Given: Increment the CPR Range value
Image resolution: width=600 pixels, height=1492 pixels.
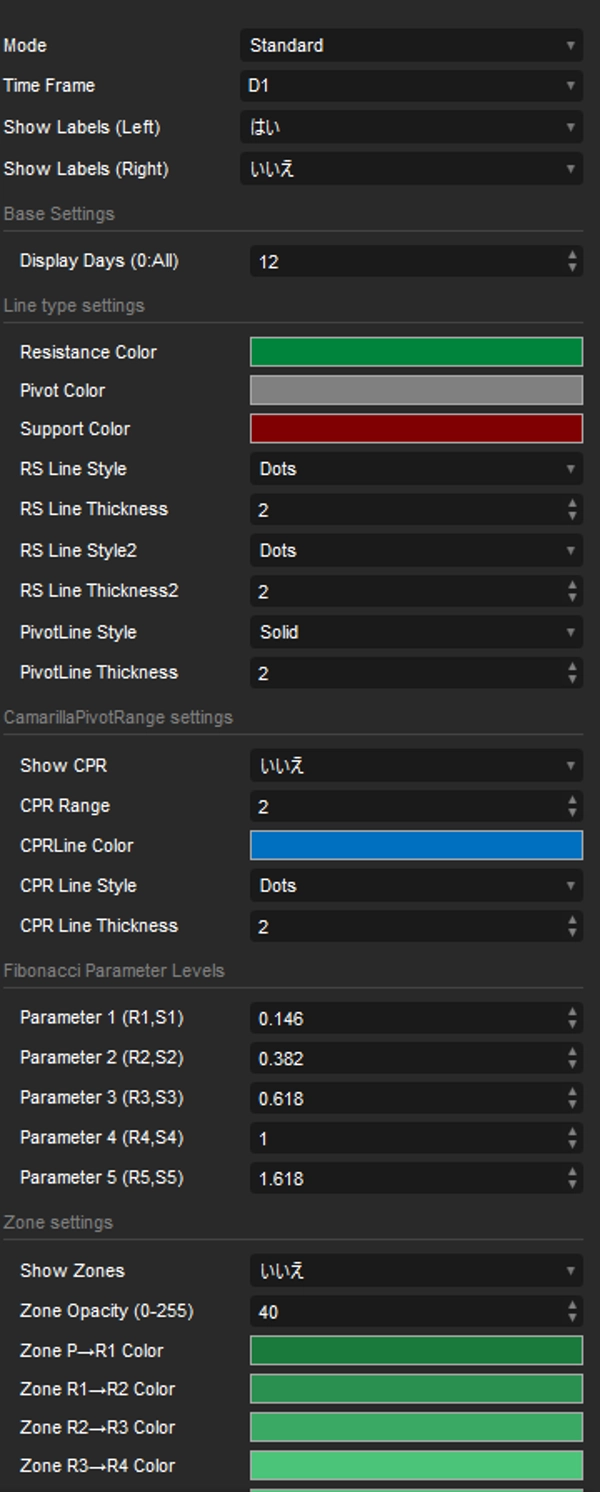Looking at the screenshot, I should (x=572, y=799).
